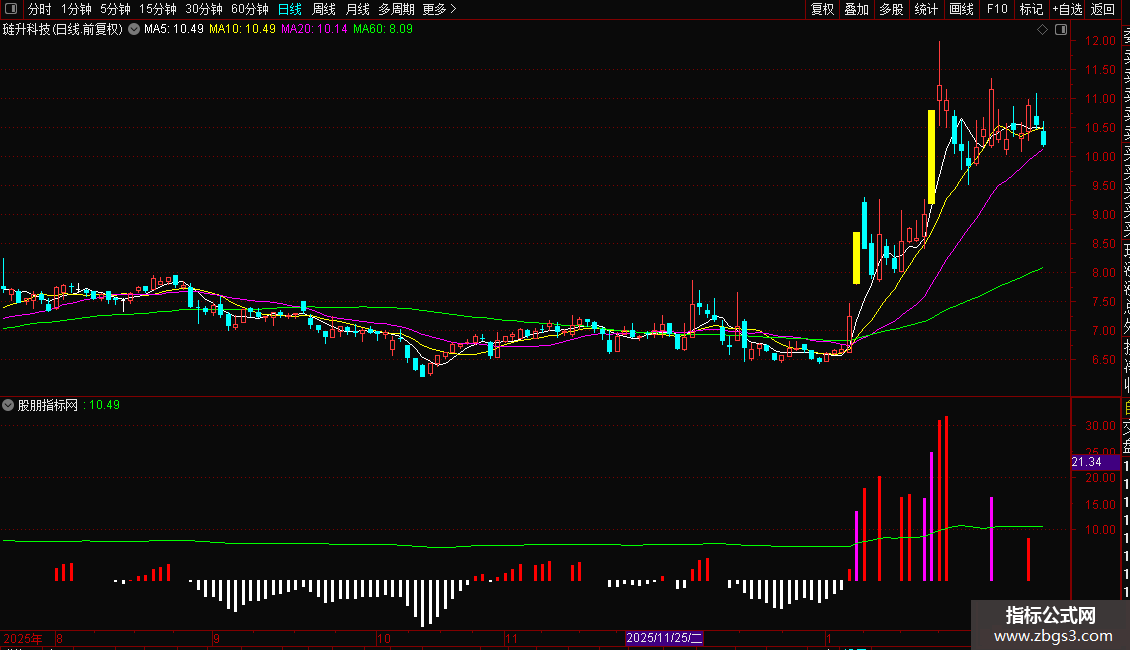Screen dimensions: 1130x650
Task: Open the 多股 multi-stock view
Action: (891, 9)
